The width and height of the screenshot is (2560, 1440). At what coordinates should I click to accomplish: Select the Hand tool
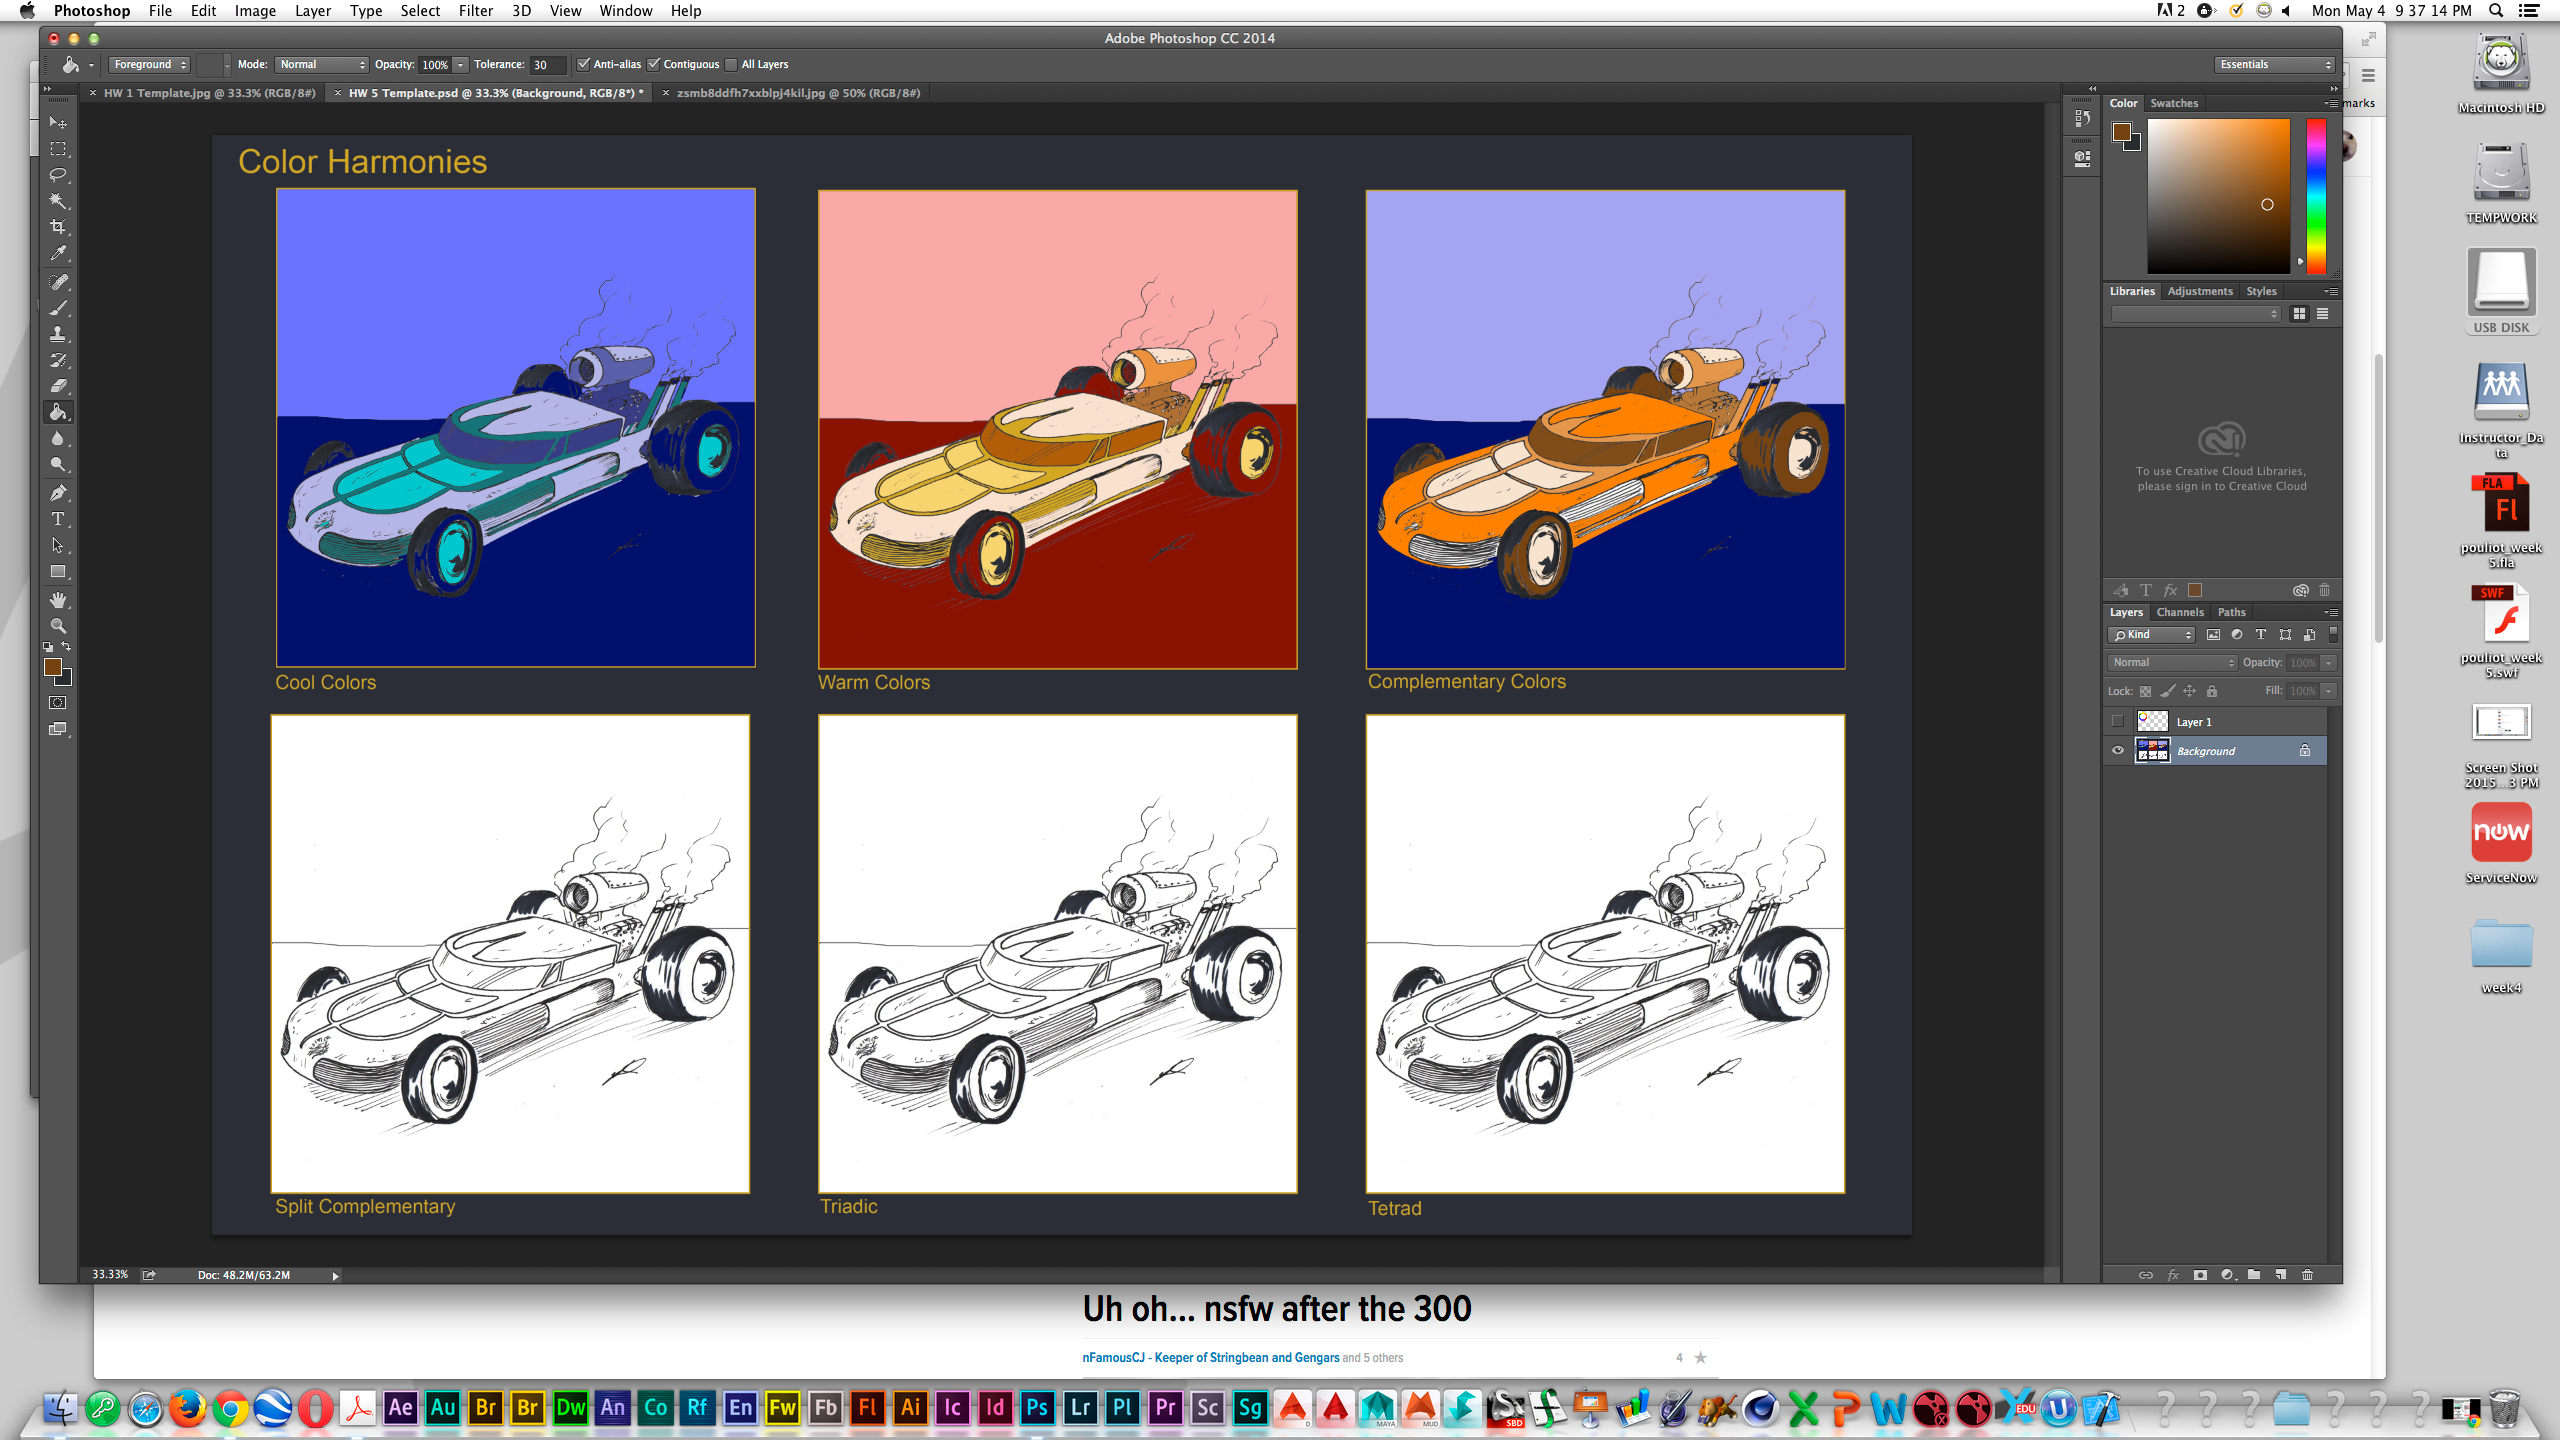(58, 600)
